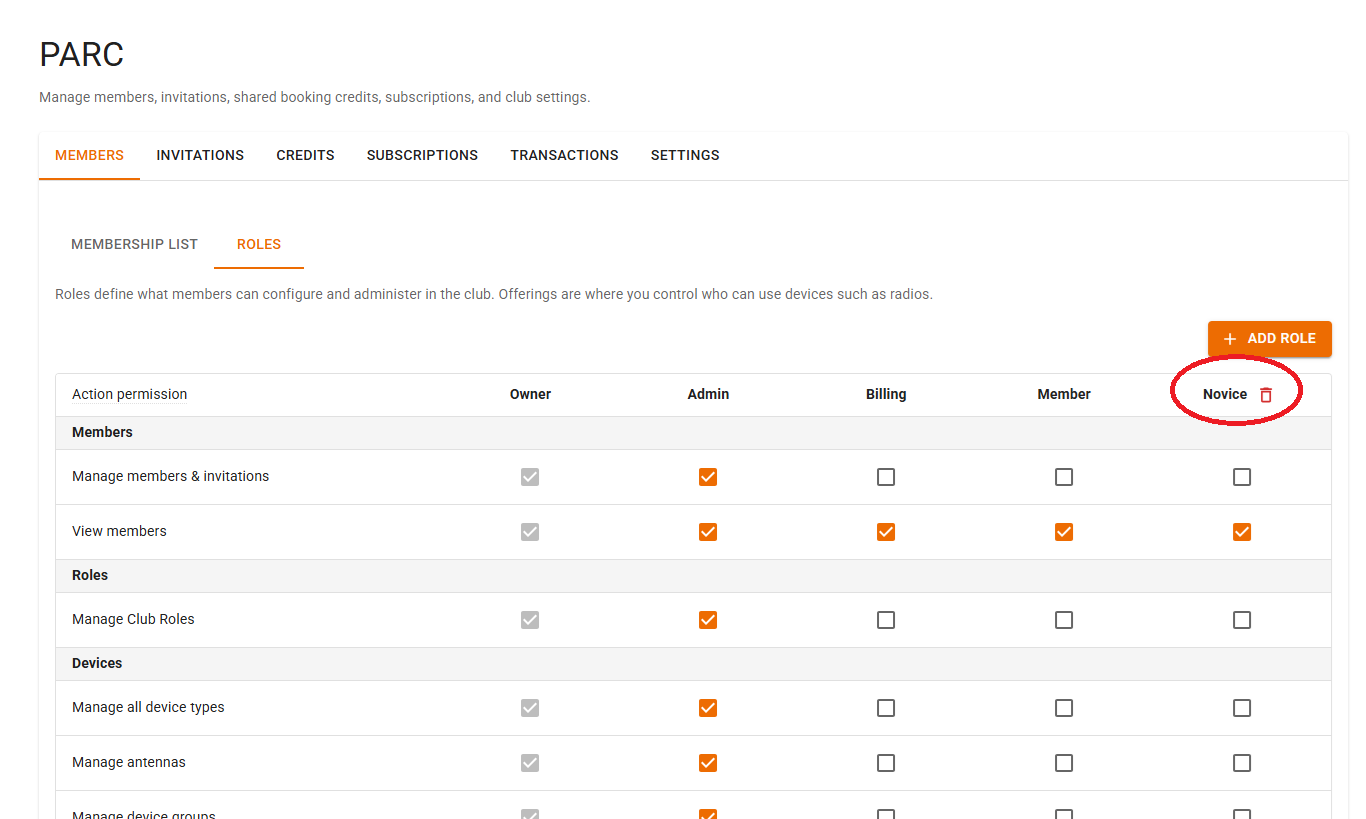The width and height of the screenshot is (1366, 819).
Task: Uncheck Admin for Manage members & invitations
Action: (x=708, y=477)
